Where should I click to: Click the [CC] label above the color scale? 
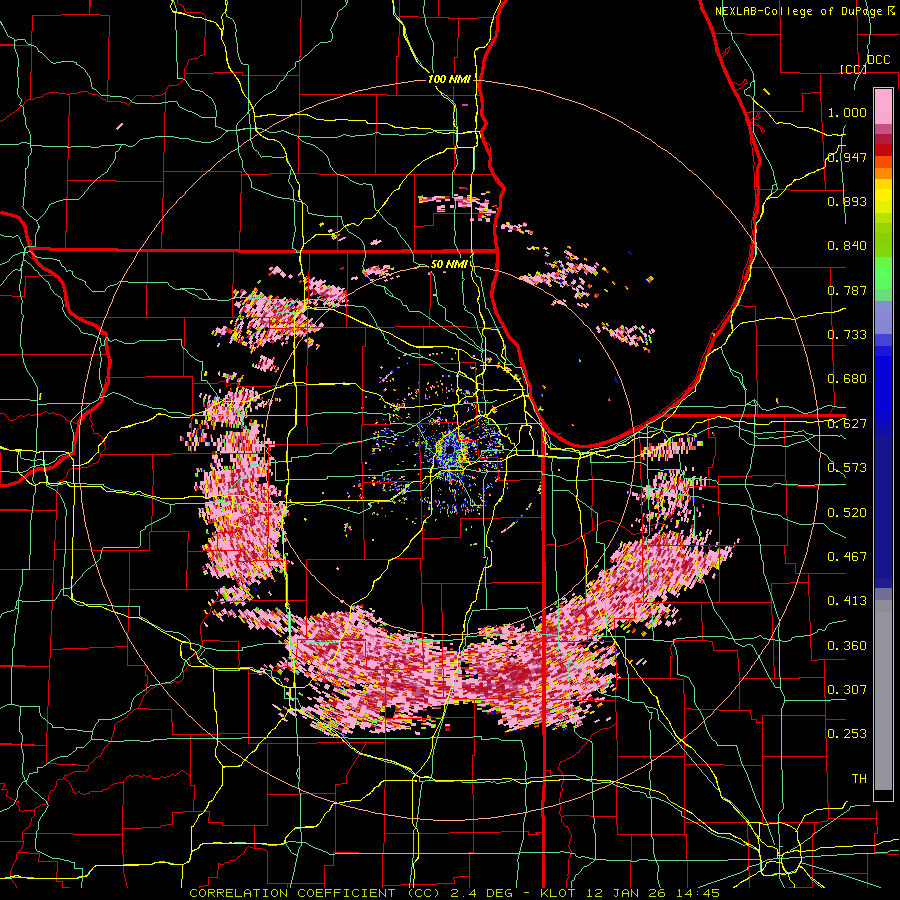tap(853, 69)
